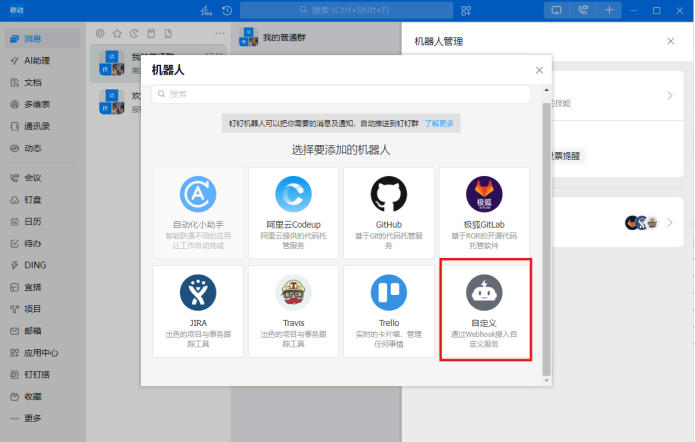
Task: Click the 了解更多 link
Action: (438, 123)
